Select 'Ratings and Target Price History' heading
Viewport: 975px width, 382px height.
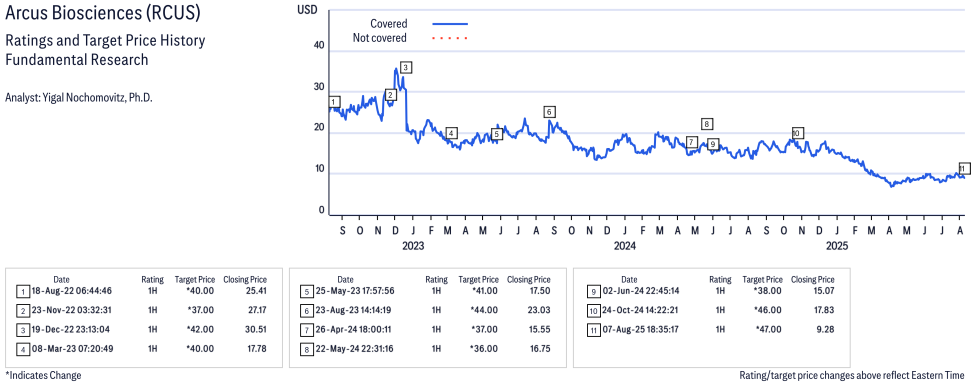tap(105, 41)
